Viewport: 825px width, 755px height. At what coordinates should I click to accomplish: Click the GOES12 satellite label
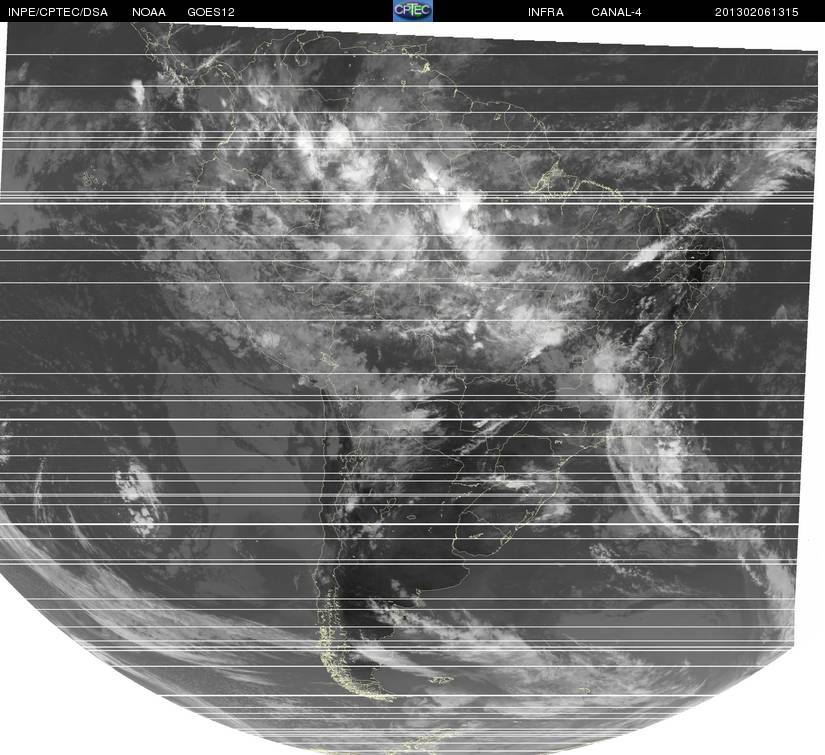(x=211, y=12)
